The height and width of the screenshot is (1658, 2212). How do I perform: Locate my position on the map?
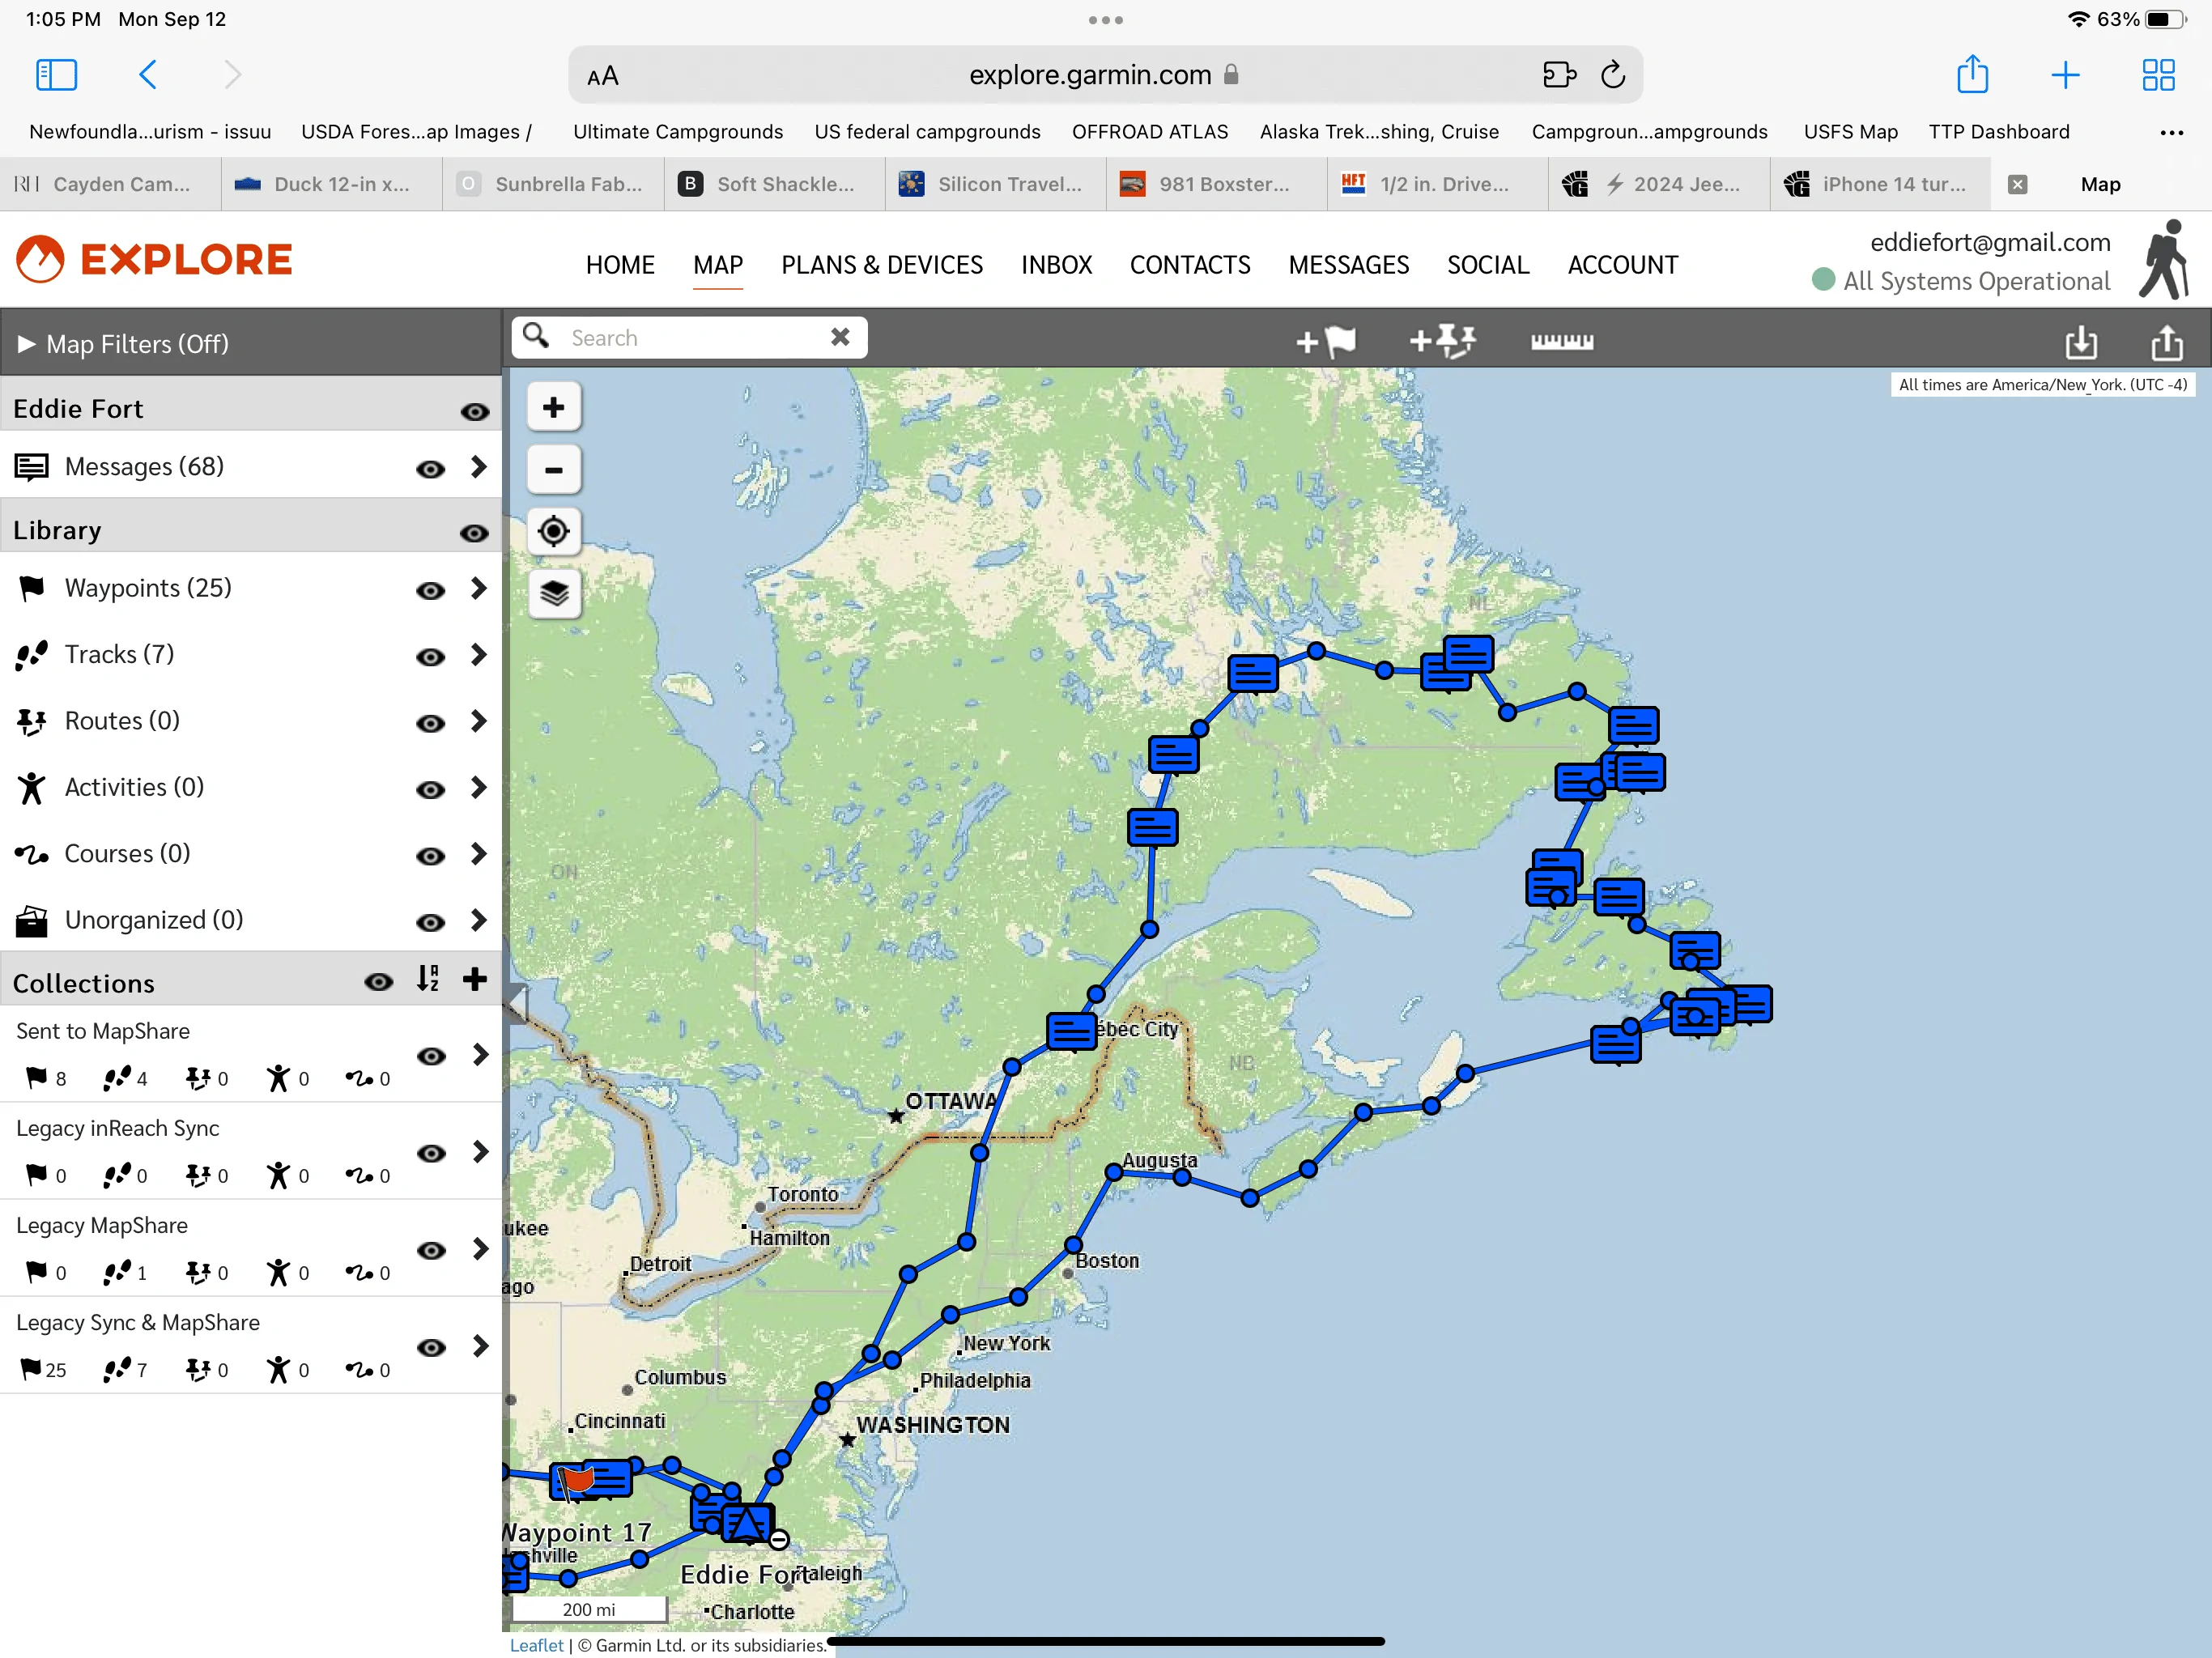[x=553, y=531]
